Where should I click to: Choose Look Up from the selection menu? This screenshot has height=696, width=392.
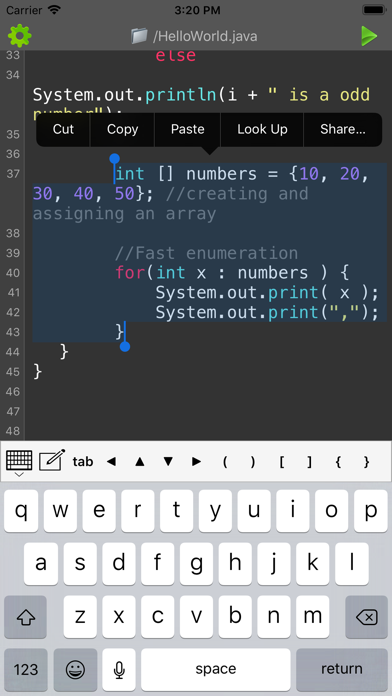(x=262, y=129)
